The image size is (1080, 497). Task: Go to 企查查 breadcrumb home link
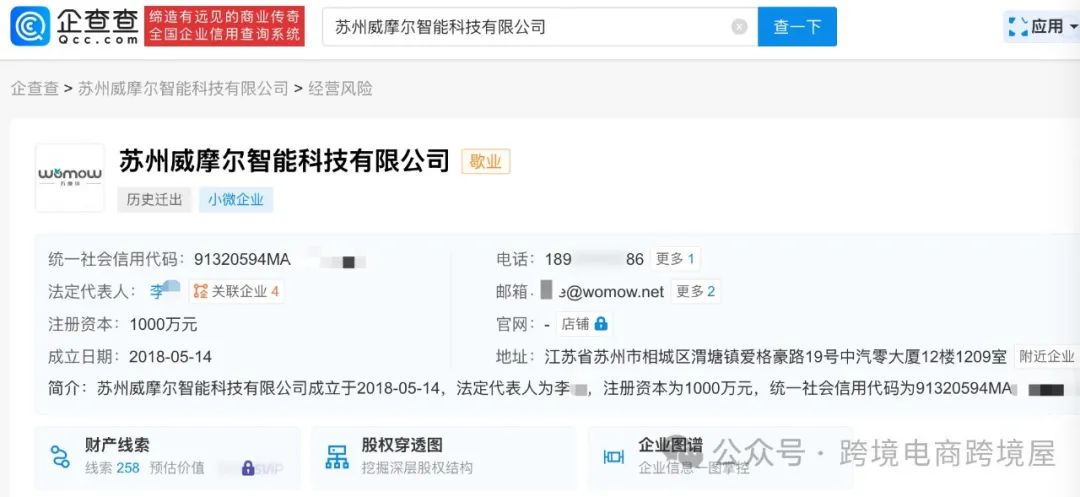34,88
